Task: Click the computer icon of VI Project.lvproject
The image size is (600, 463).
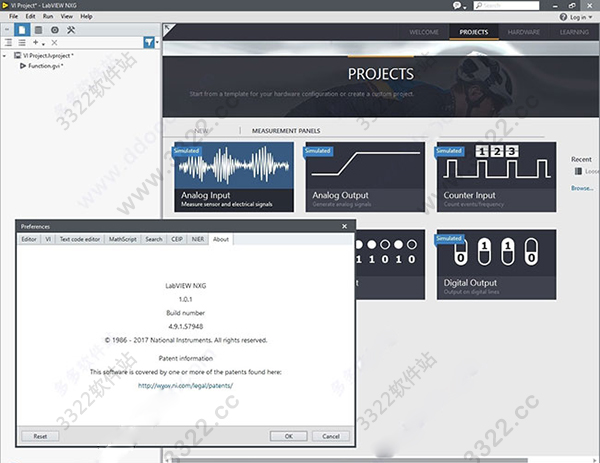Action: coord(18,55)
